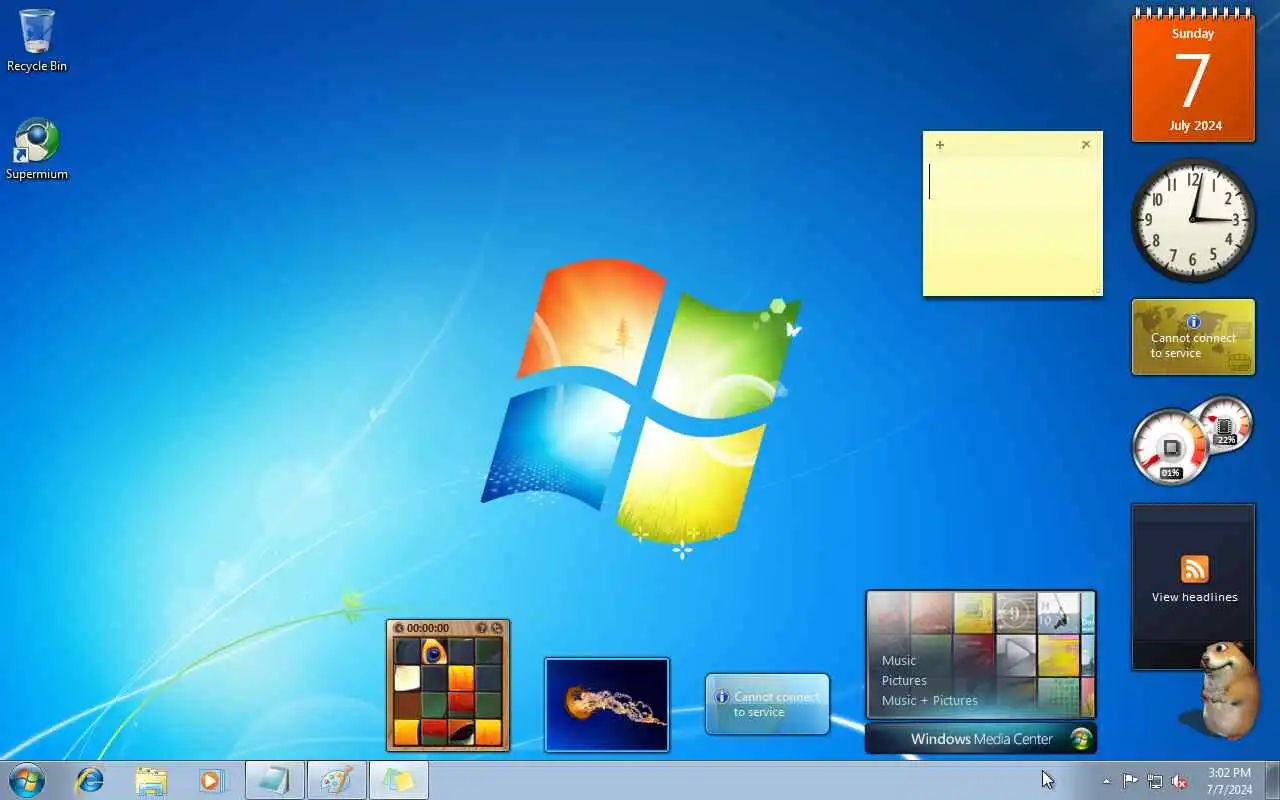
Task: Switch to Paint via its taskbar button
Action: [336, 780]
